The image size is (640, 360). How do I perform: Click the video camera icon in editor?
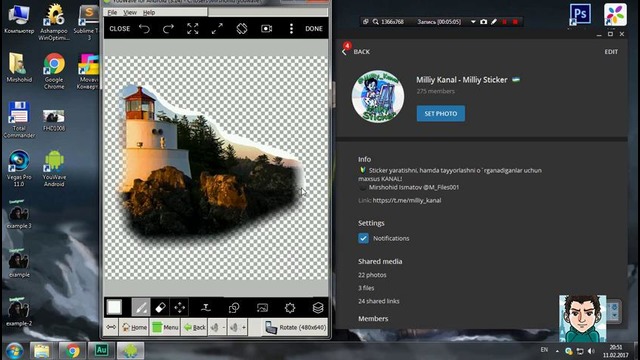pyautogui.click(x=267, y=29)
